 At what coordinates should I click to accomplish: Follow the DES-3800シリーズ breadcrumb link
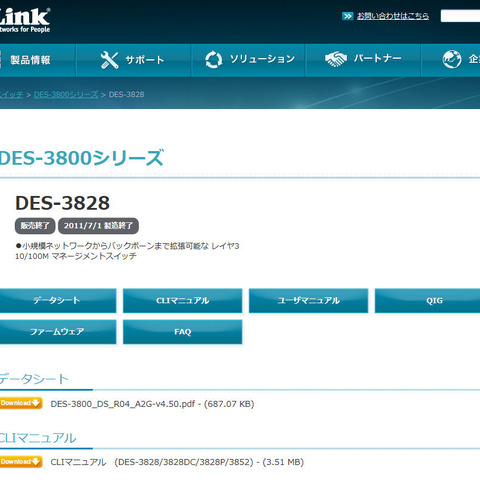[x=66, y=95]
